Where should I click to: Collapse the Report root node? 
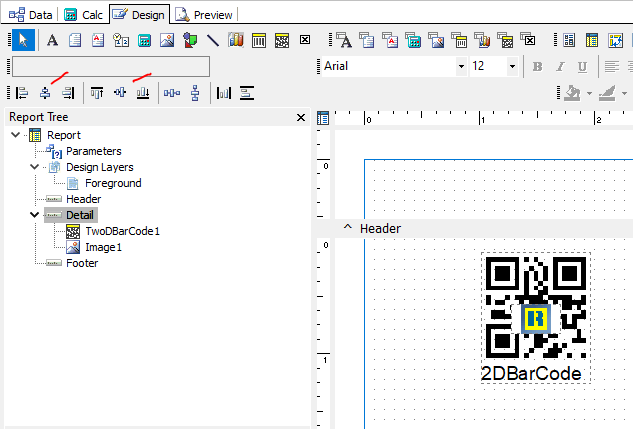(16, 135)
